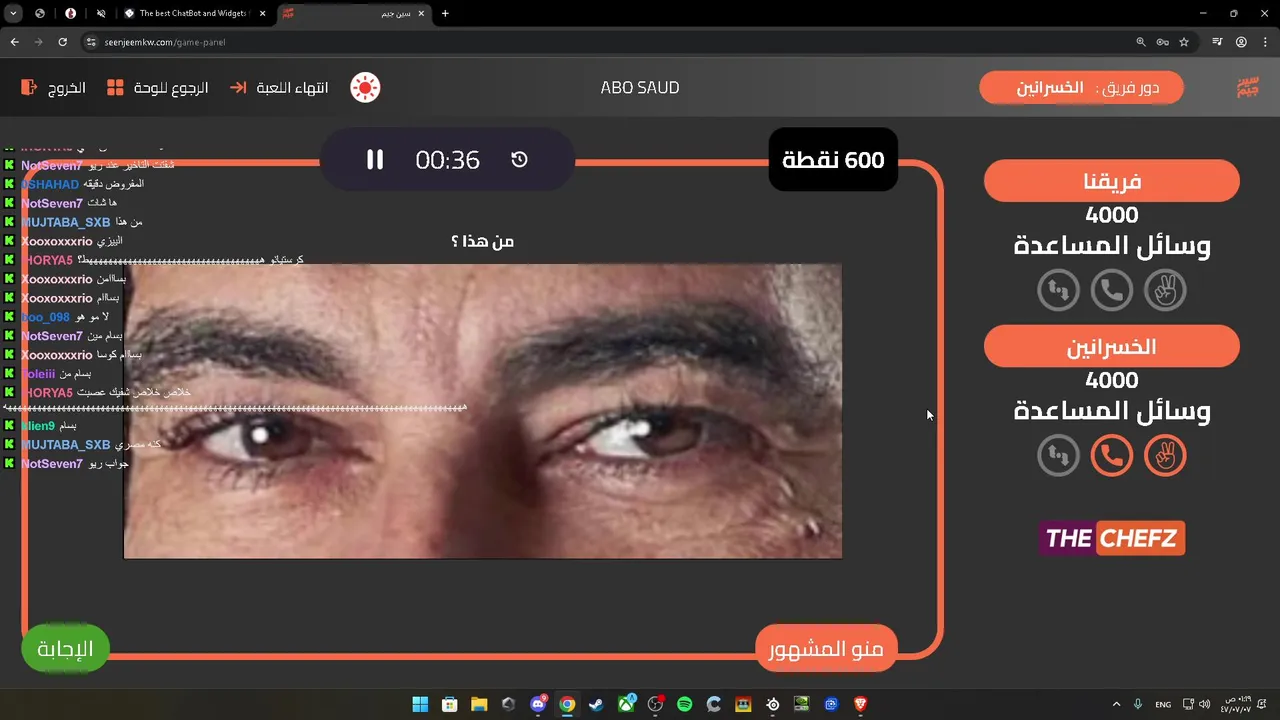Image resolution: width=1280 pixels, height=720 pixels.
Task: Open the tab search dropdown
Action: 13,13
